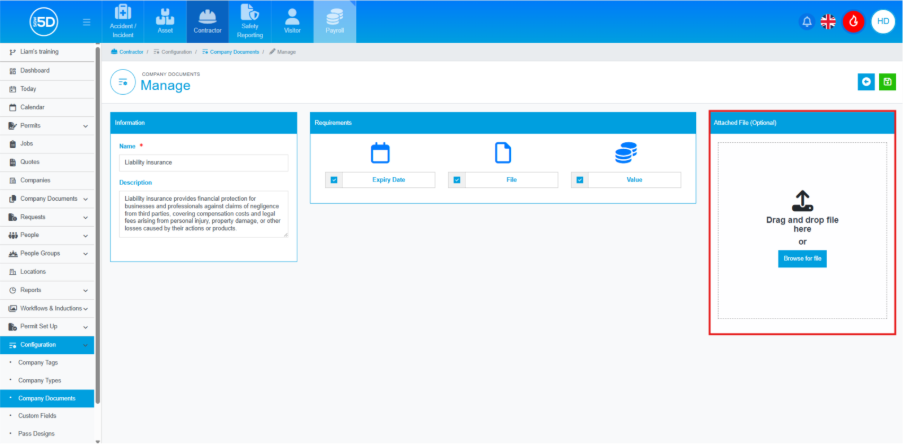
Task: Toggle the Value requirement checkbox
Action: click(x=580, y=180)
